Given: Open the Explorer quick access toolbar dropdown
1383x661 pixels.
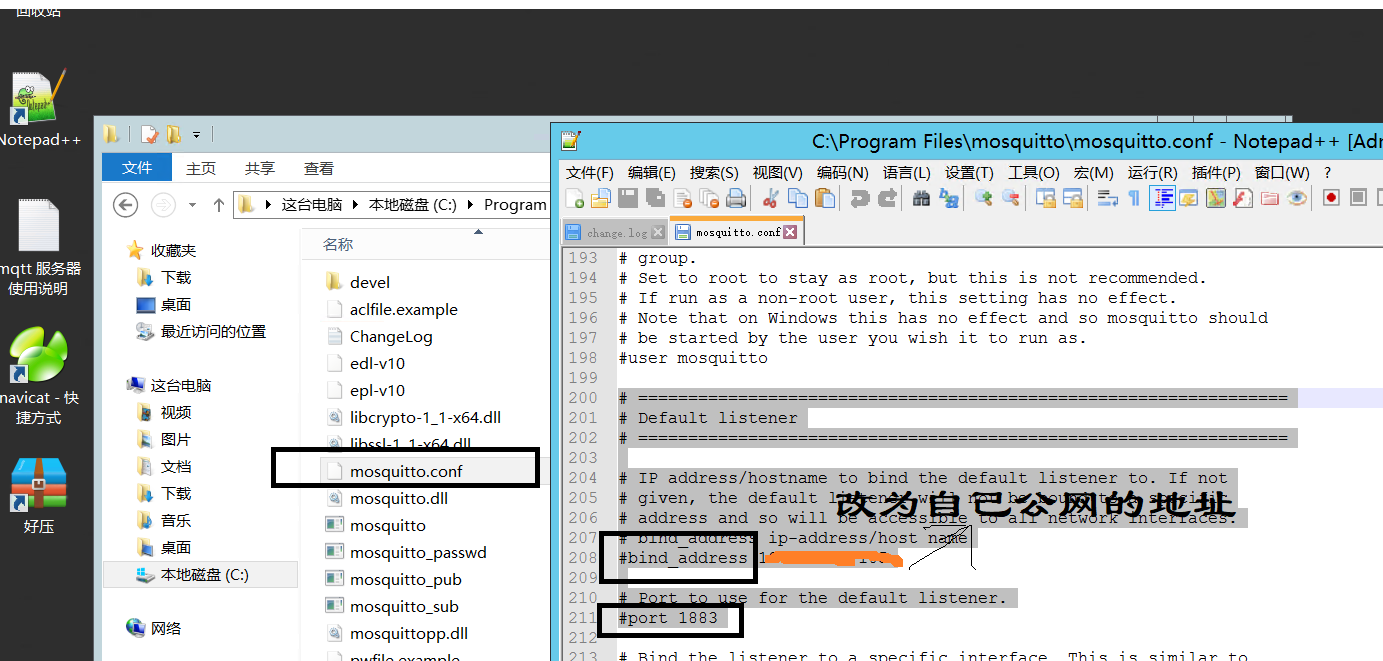Looking at the screenshot, I should 196,134.
